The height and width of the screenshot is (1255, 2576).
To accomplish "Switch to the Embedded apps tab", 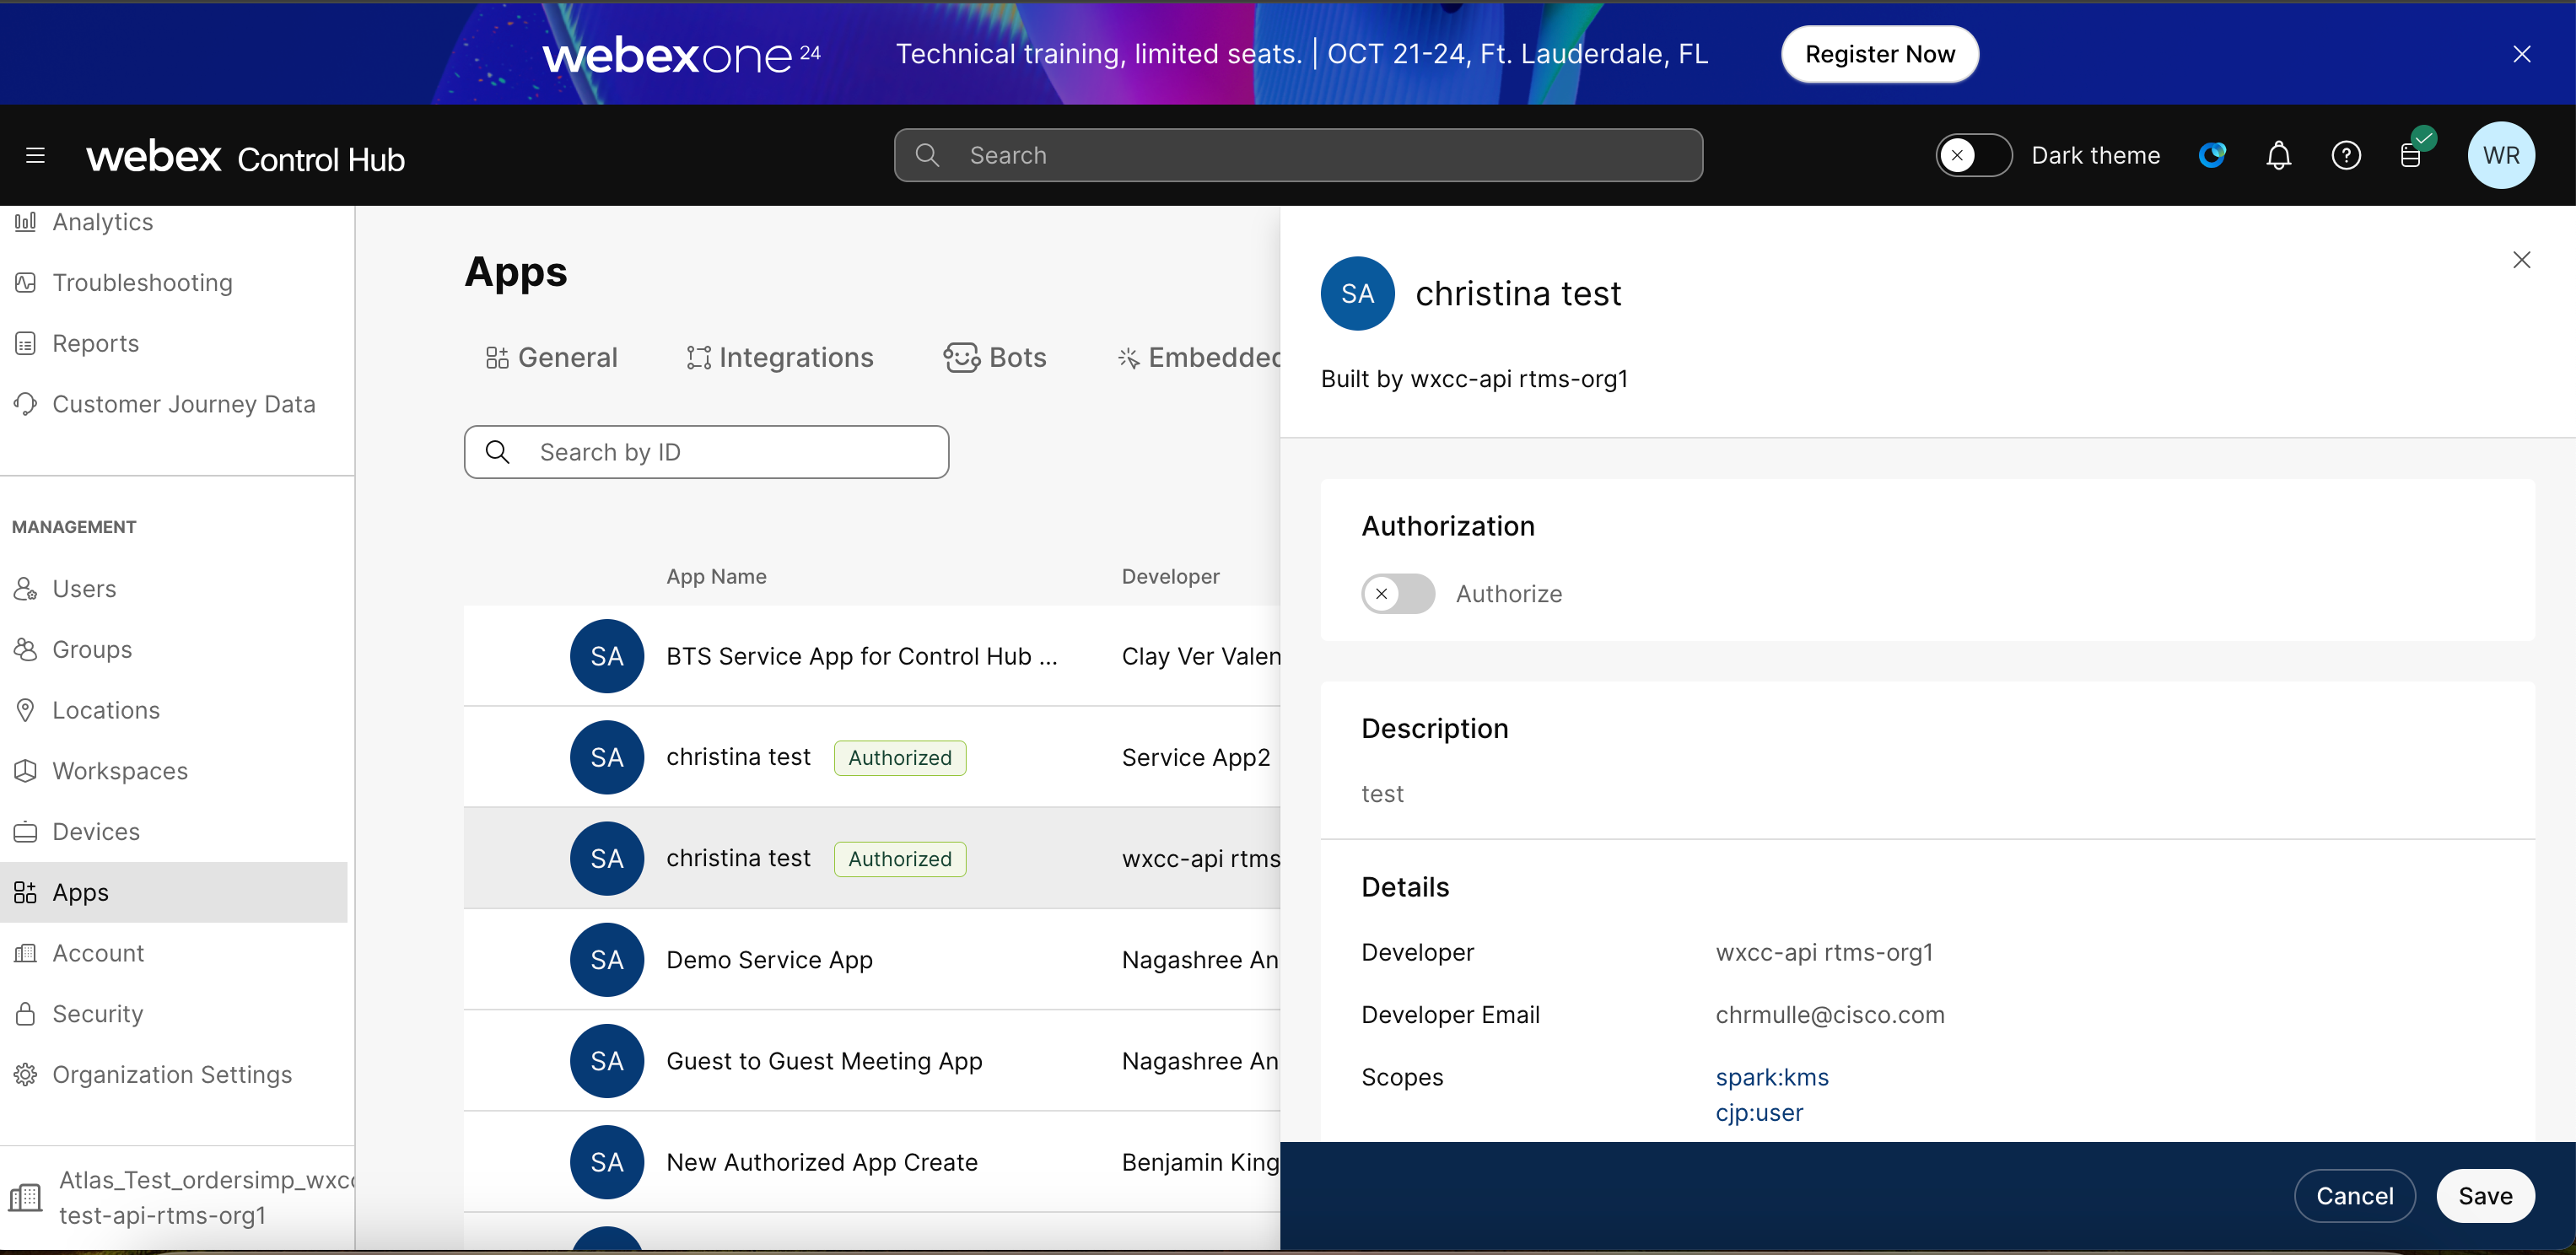I will tap(1199, 358).
